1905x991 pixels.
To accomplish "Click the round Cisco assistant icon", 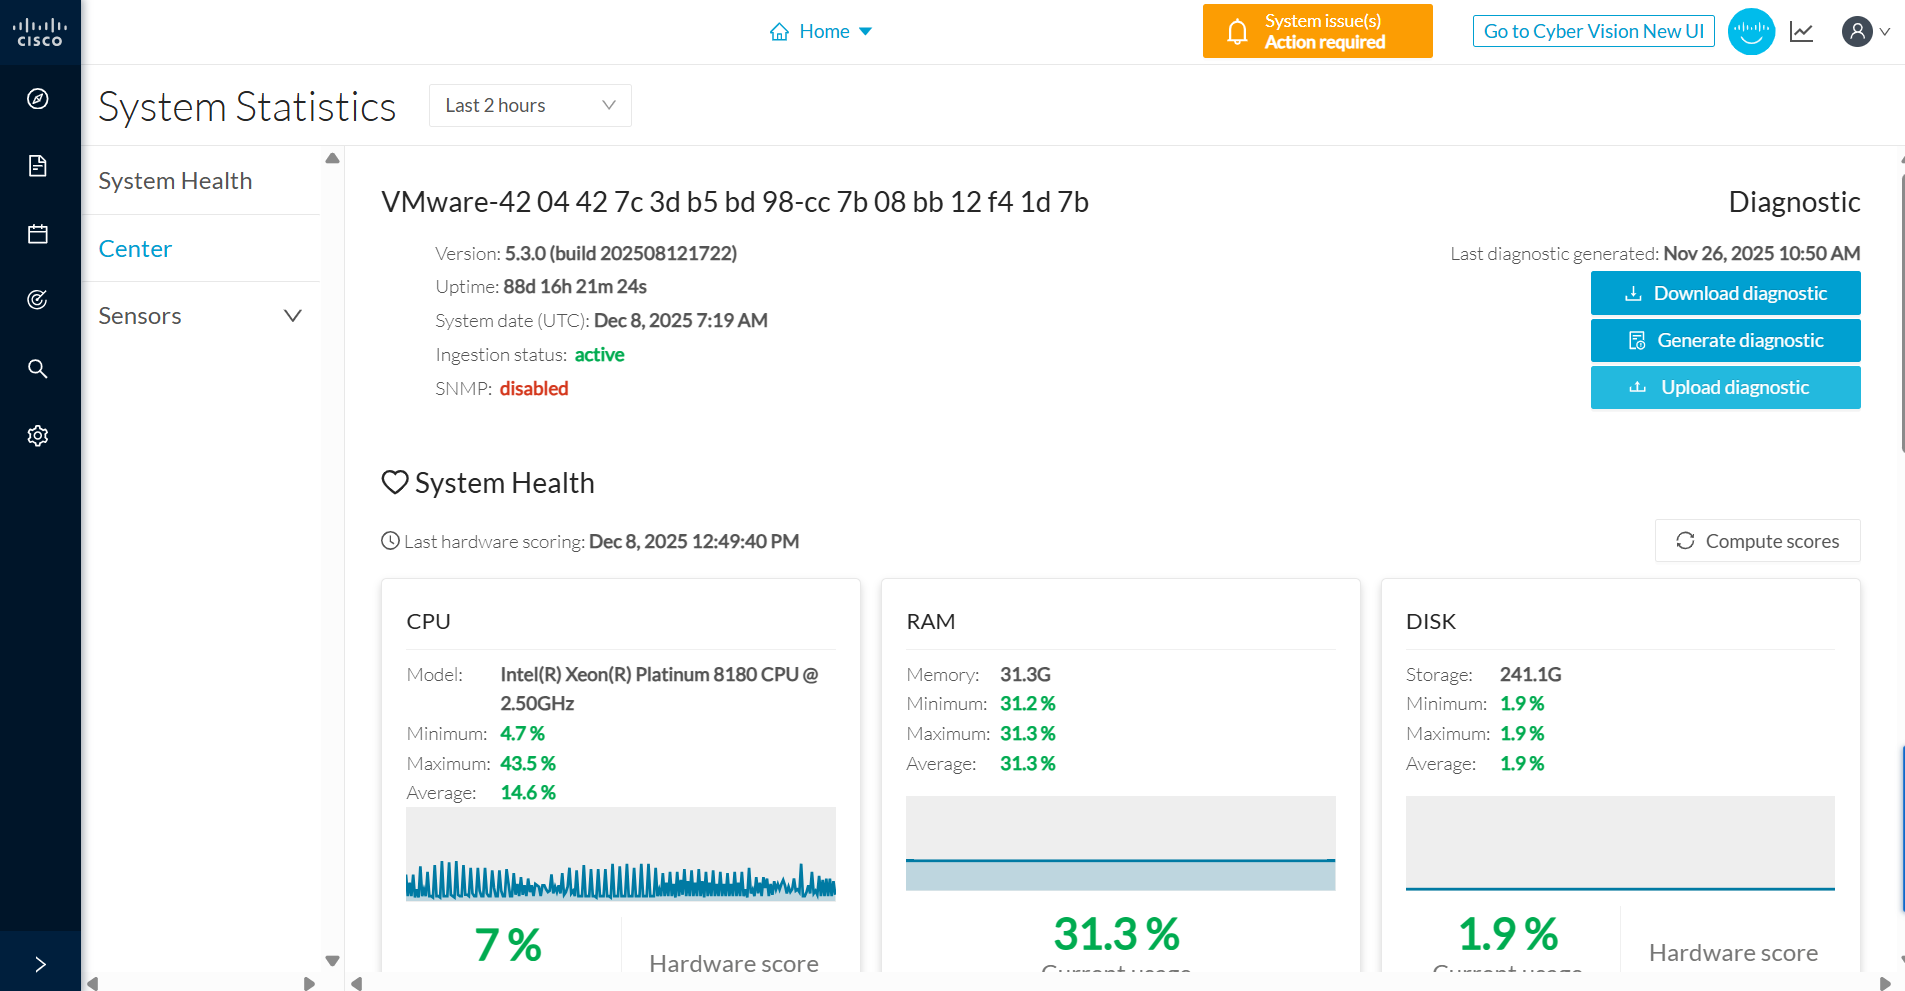I will tap(1751, 32).
